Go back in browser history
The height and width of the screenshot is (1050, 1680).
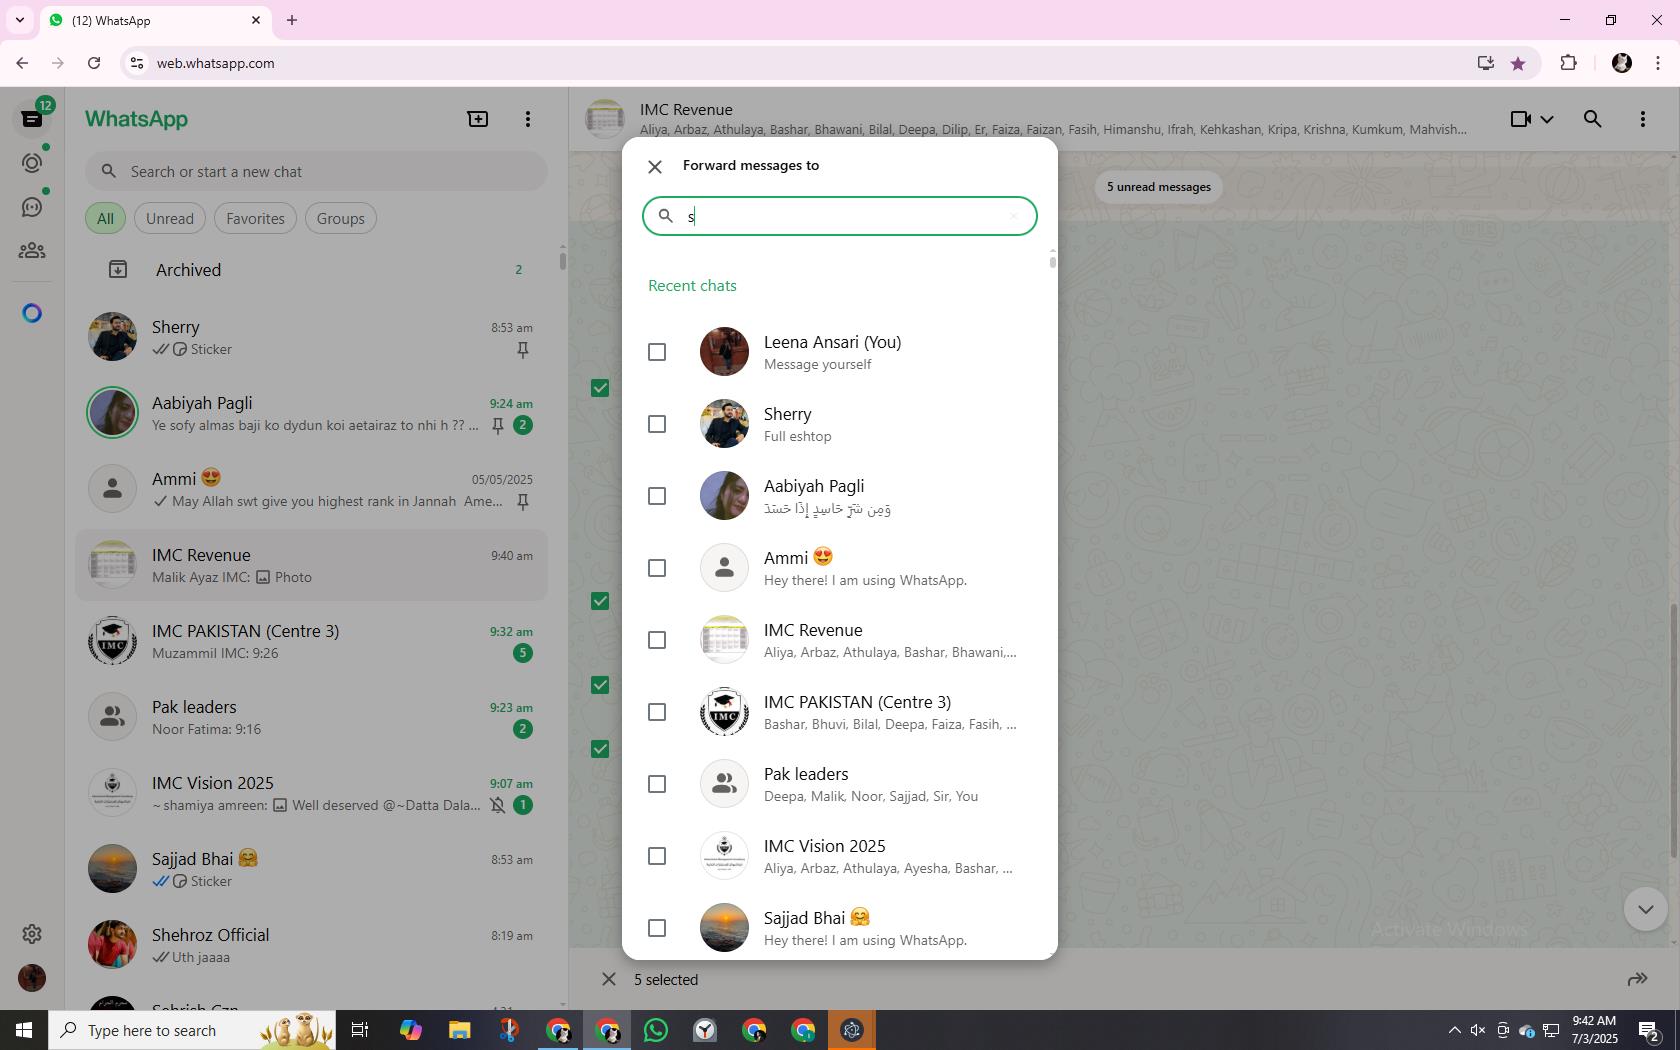coord(22,63)
